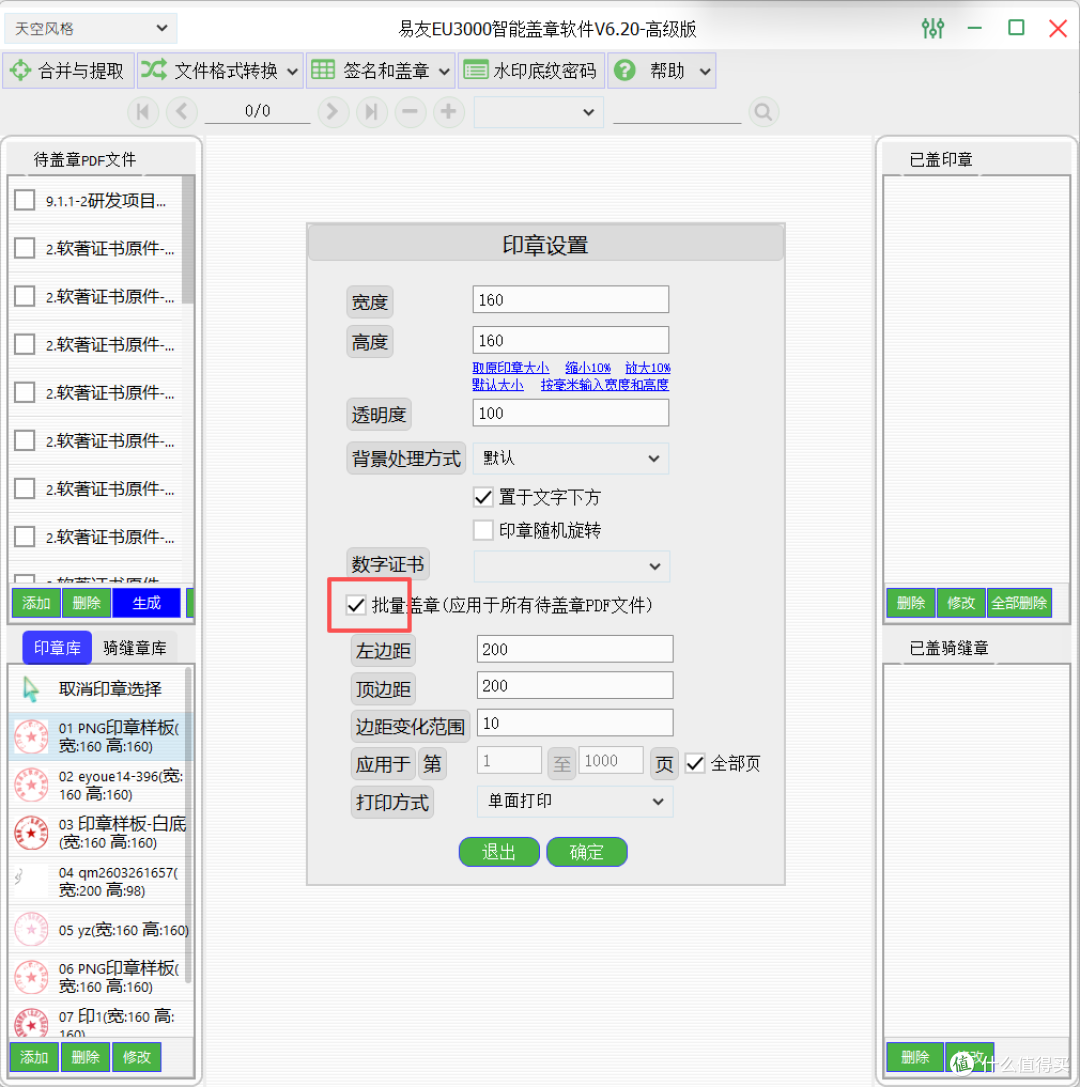Viewport: 1080px width, 1087px height.
Task: Click the 边距变化范围 input field
Action: tap(575, 722)
